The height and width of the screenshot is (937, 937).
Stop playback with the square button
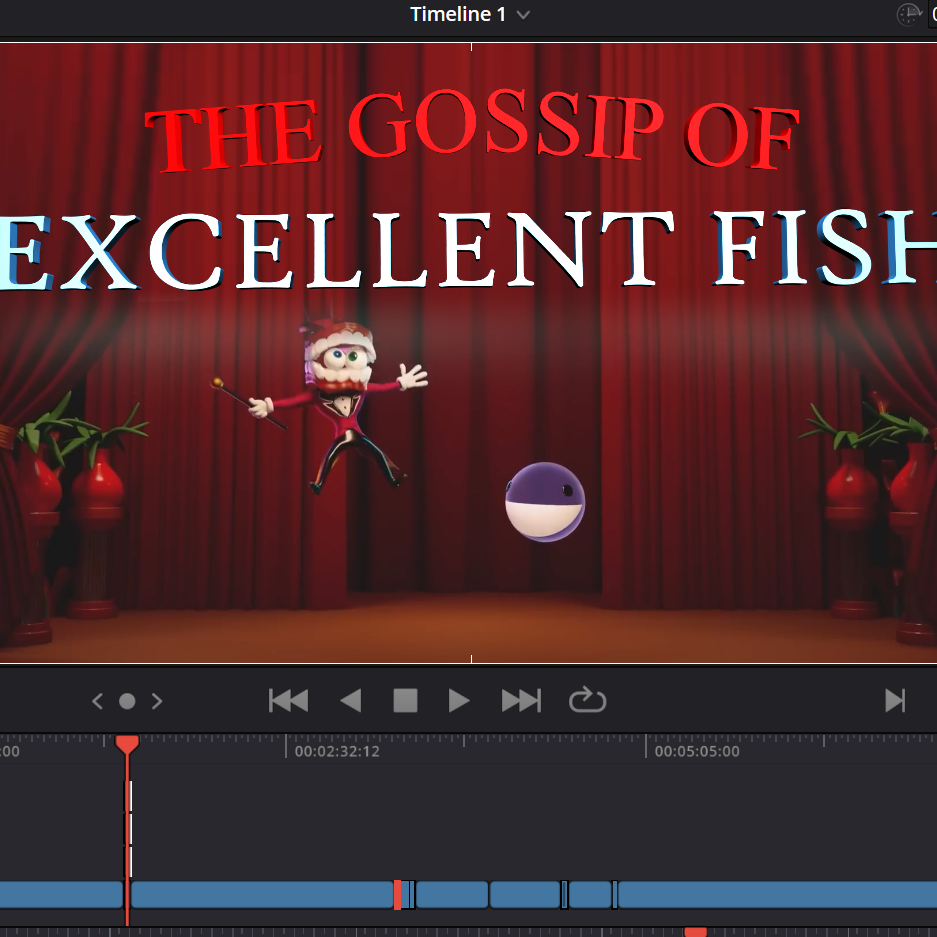click(405, 701)
